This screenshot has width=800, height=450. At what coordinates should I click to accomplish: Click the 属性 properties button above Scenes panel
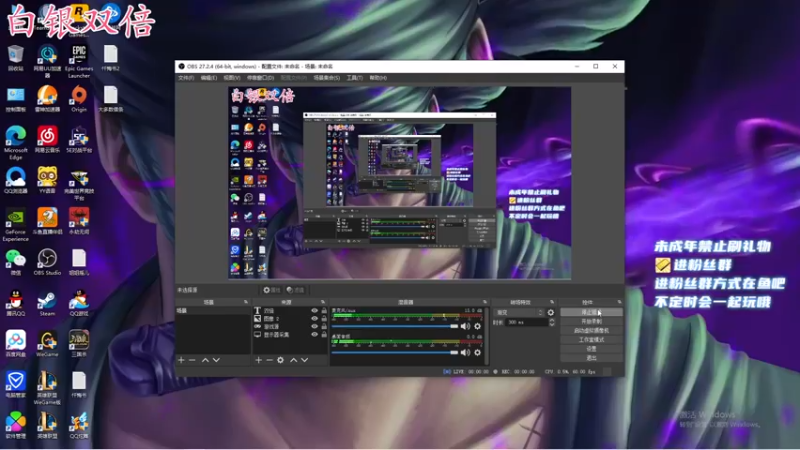[x=272, y=290]
